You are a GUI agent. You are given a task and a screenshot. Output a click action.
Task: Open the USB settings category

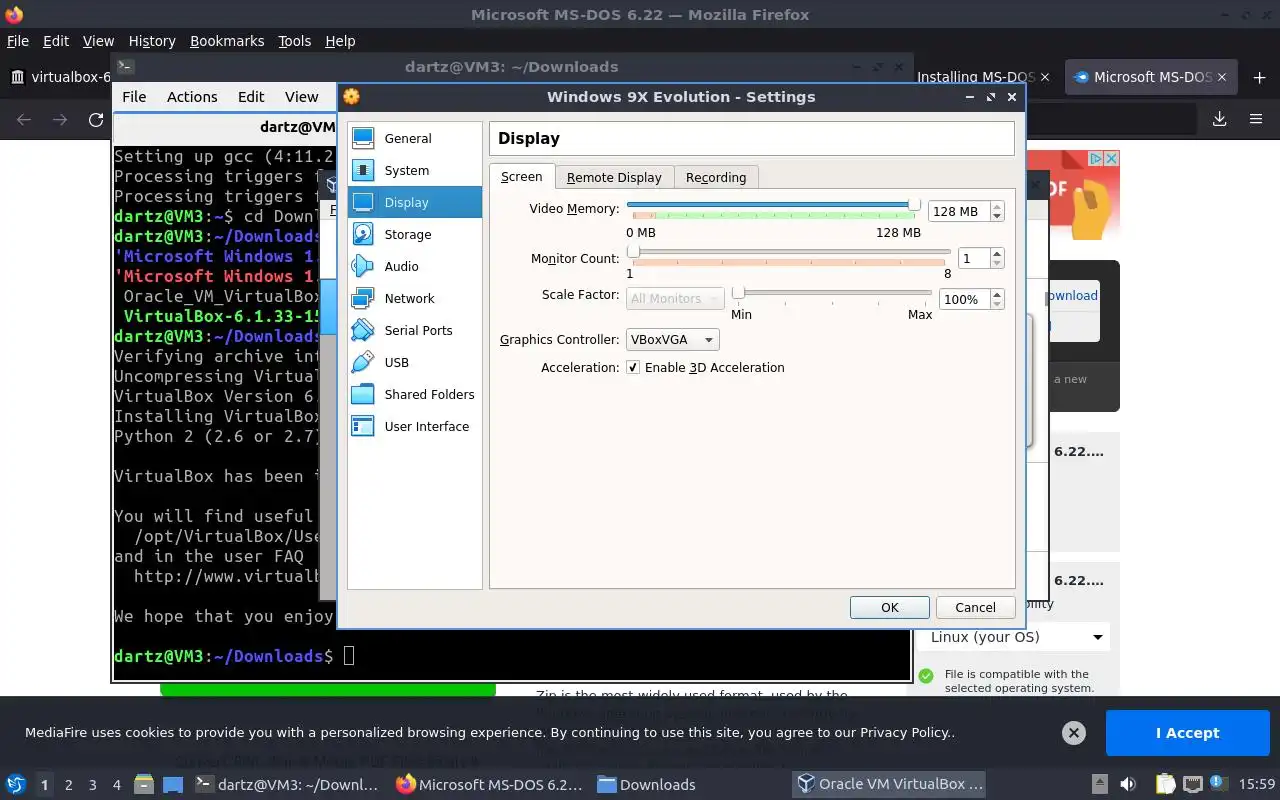coord(414,362)
